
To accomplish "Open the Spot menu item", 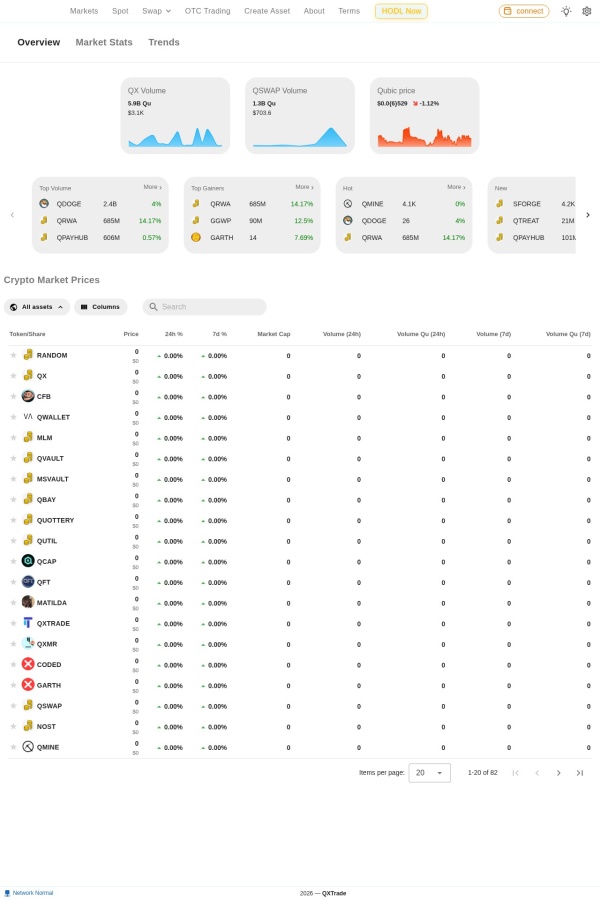I will [120, 11].
